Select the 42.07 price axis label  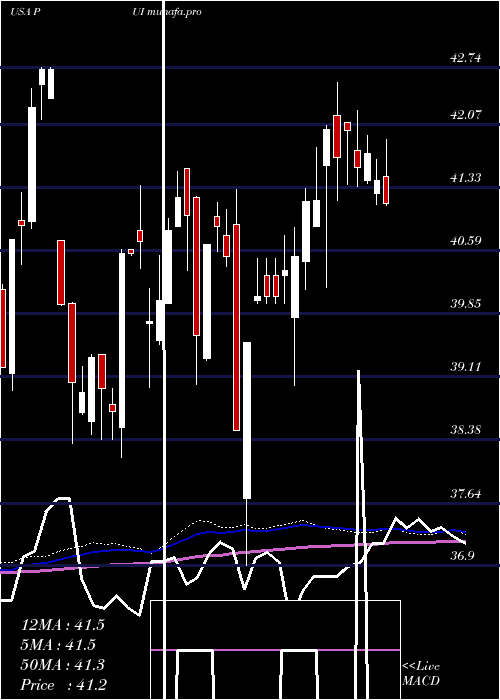tap(466, 114)
